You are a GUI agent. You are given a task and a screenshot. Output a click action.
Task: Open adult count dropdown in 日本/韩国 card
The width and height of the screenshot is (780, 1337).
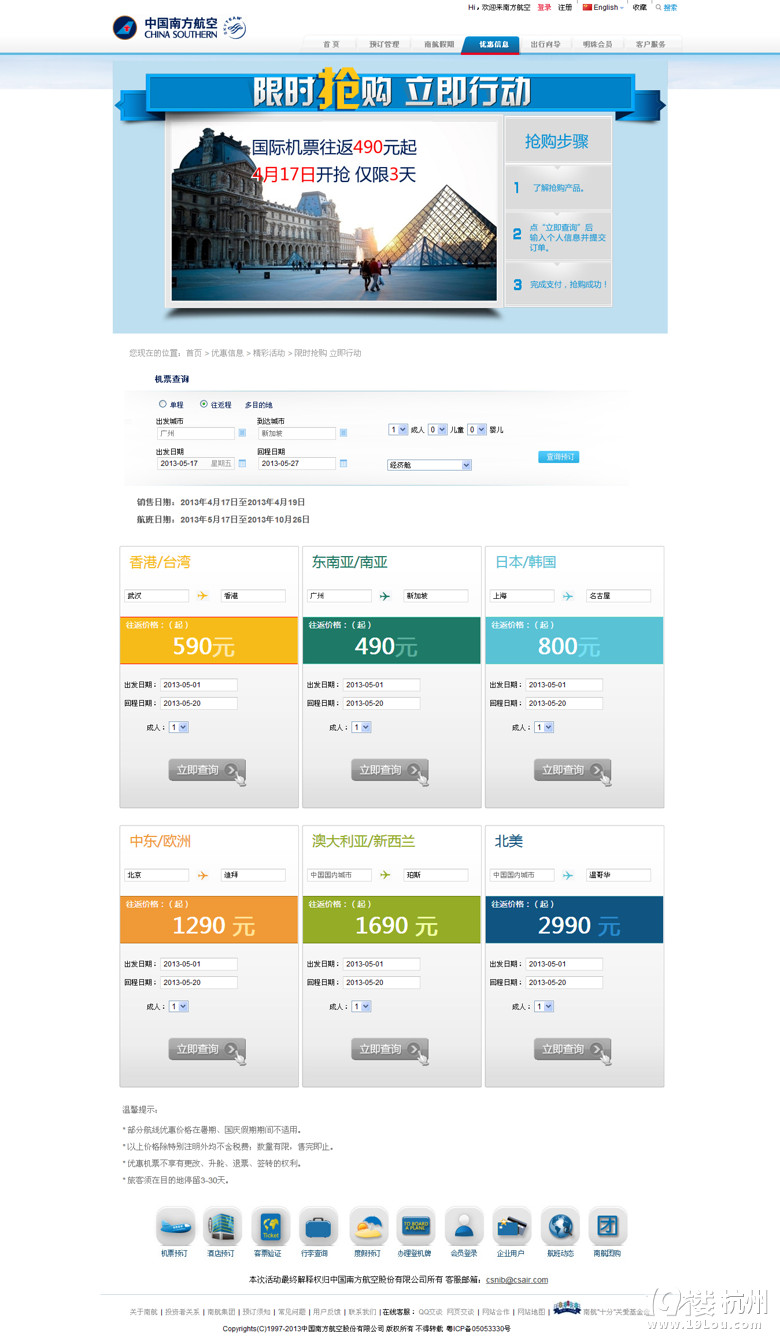pyautogui.click(x=544, y=727)
